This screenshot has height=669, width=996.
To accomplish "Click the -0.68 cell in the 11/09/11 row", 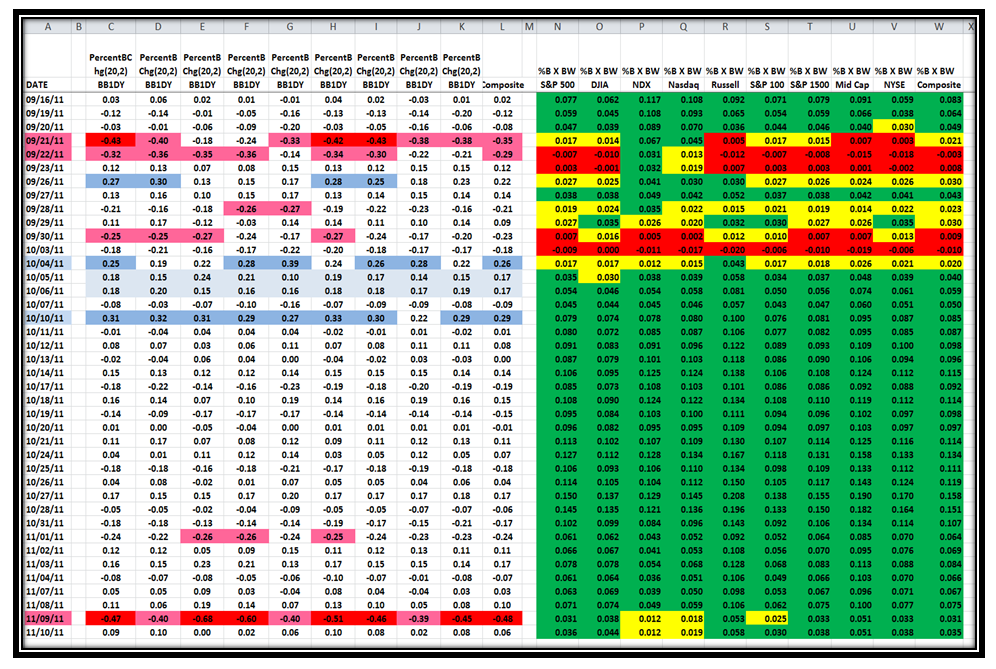I will point(202,619).
